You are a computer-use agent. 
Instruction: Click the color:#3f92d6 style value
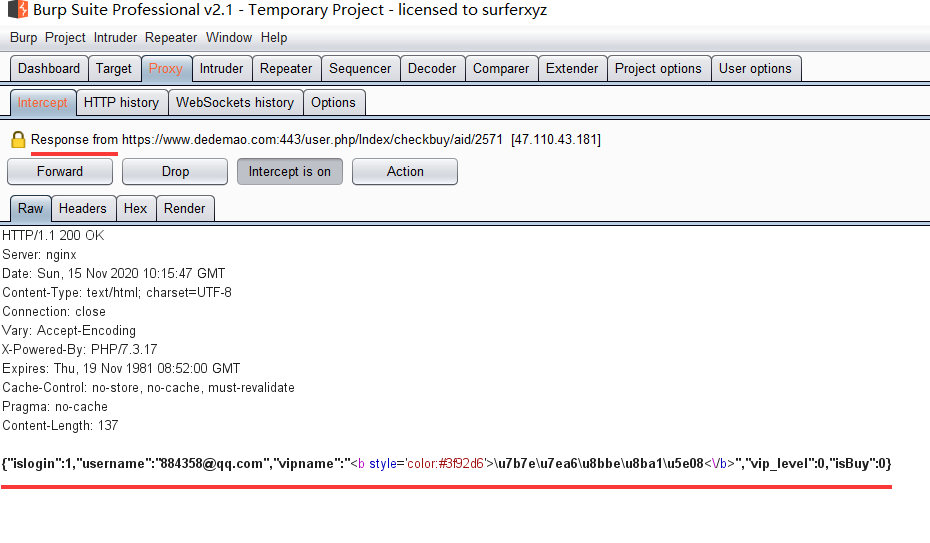pos(445,464)
